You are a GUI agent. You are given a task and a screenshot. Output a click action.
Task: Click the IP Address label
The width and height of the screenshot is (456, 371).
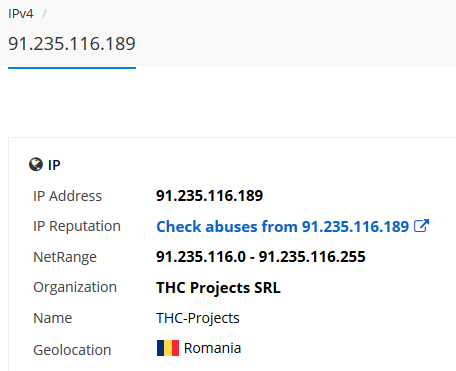pyautogui.click(x=67, y=196)
